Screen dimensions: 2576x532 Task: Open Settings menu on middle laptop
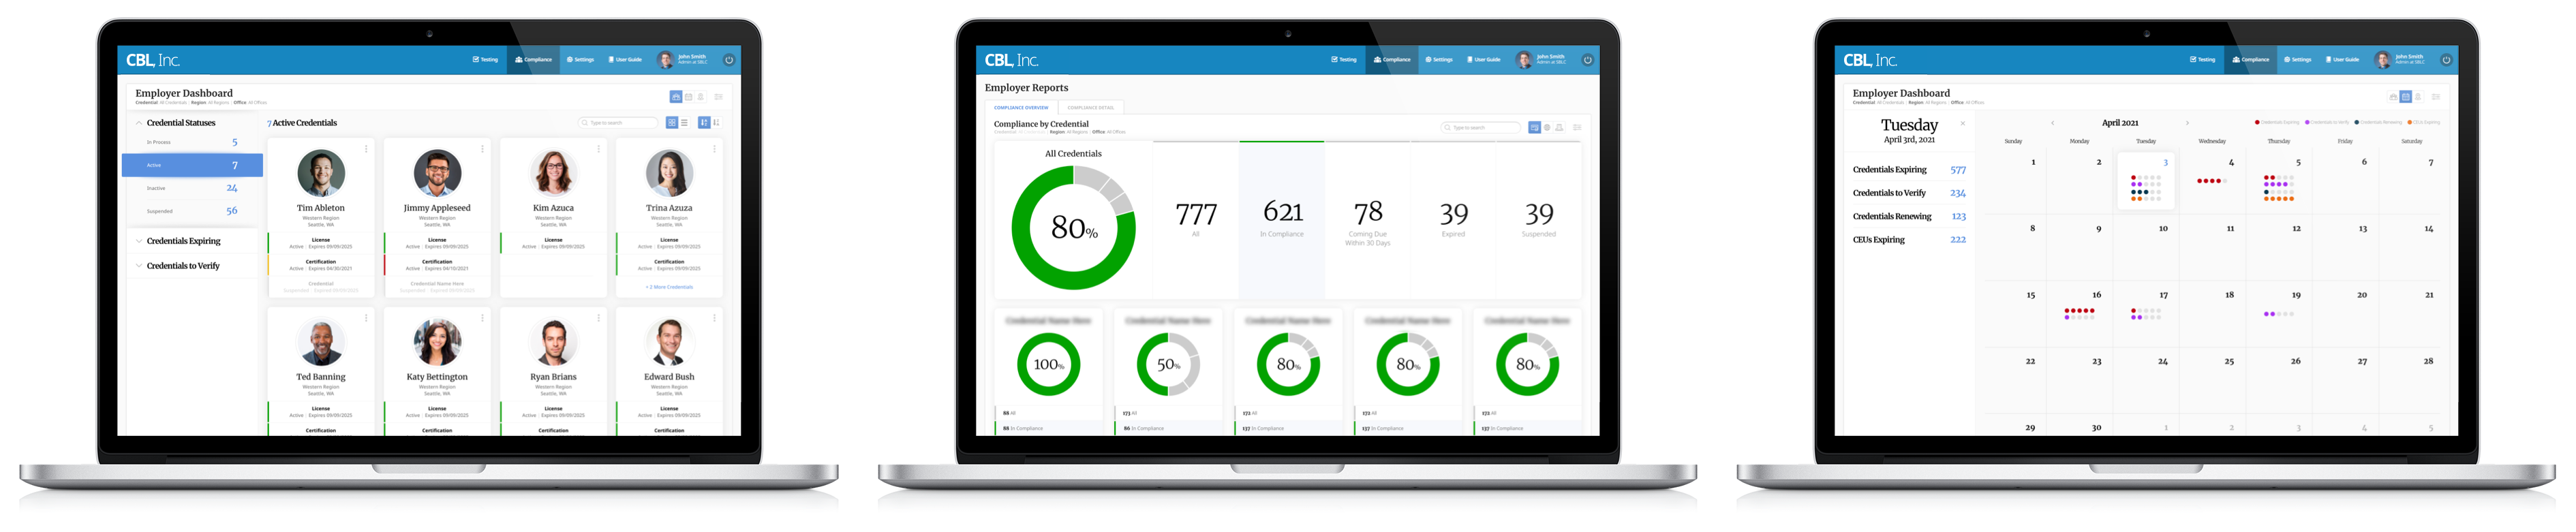1439,60
